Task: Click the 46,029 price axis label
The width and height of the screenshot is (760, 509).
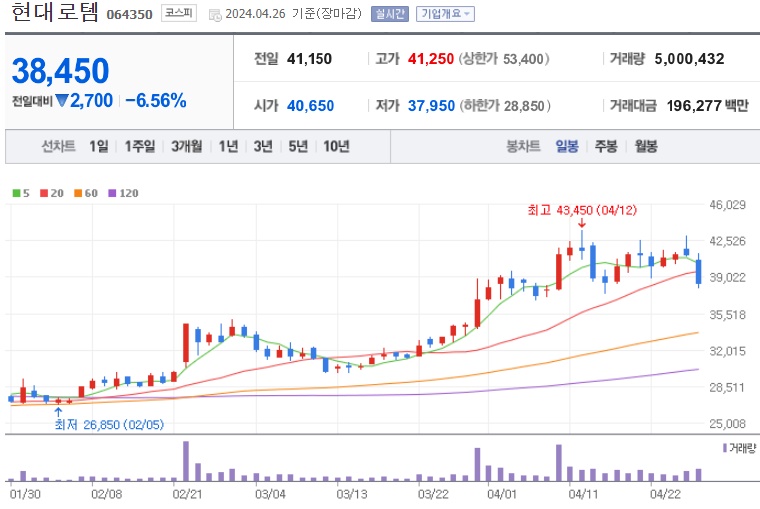Action: 728,205
